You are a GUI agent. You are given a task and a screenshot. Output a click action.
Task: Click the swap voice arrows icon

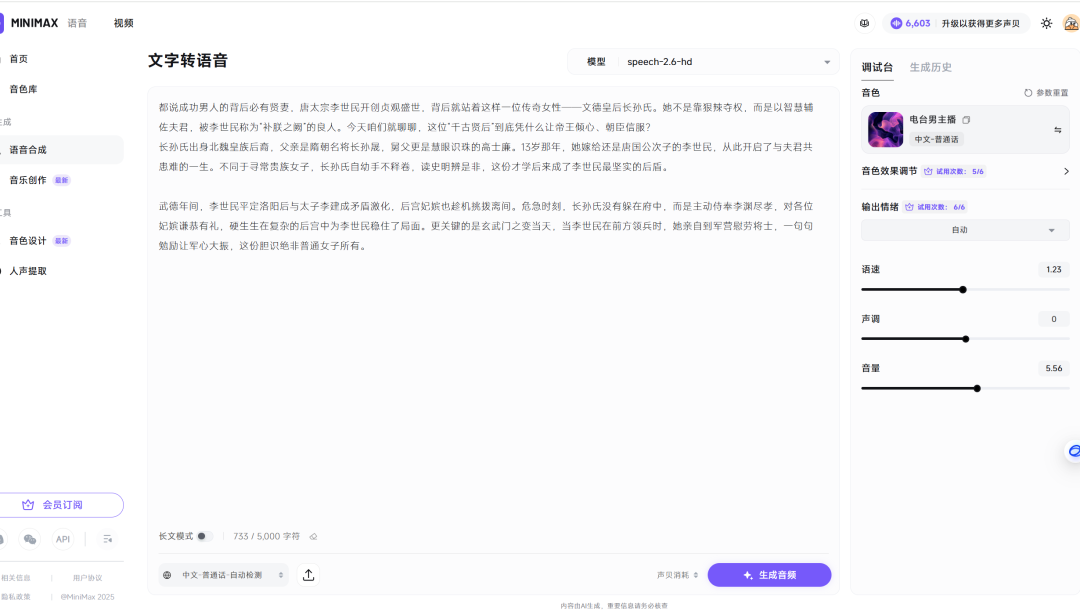click(x=1057, y=130)
